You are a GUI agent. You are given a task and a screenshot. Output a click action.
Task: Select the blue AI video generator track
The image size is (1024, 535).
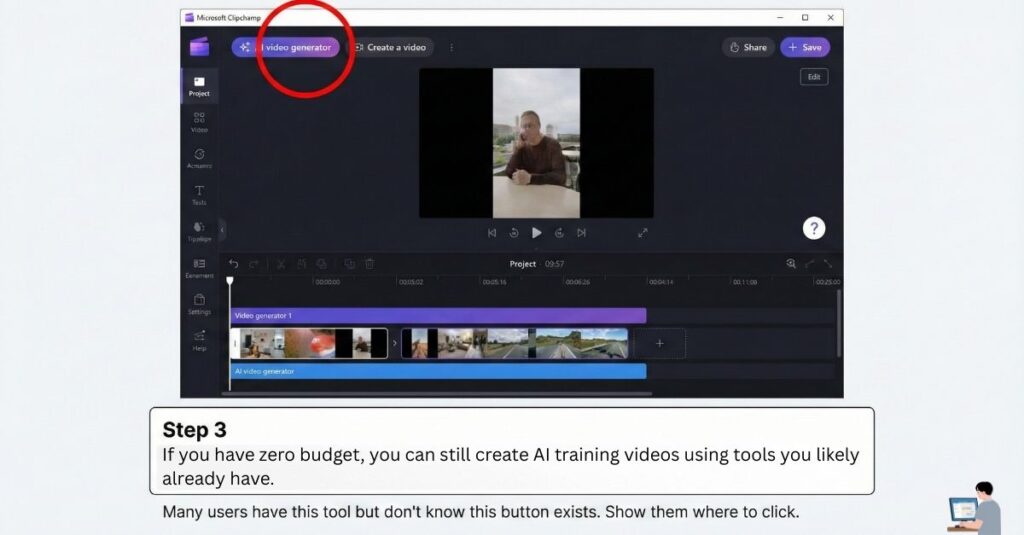[x=438, y=371]
